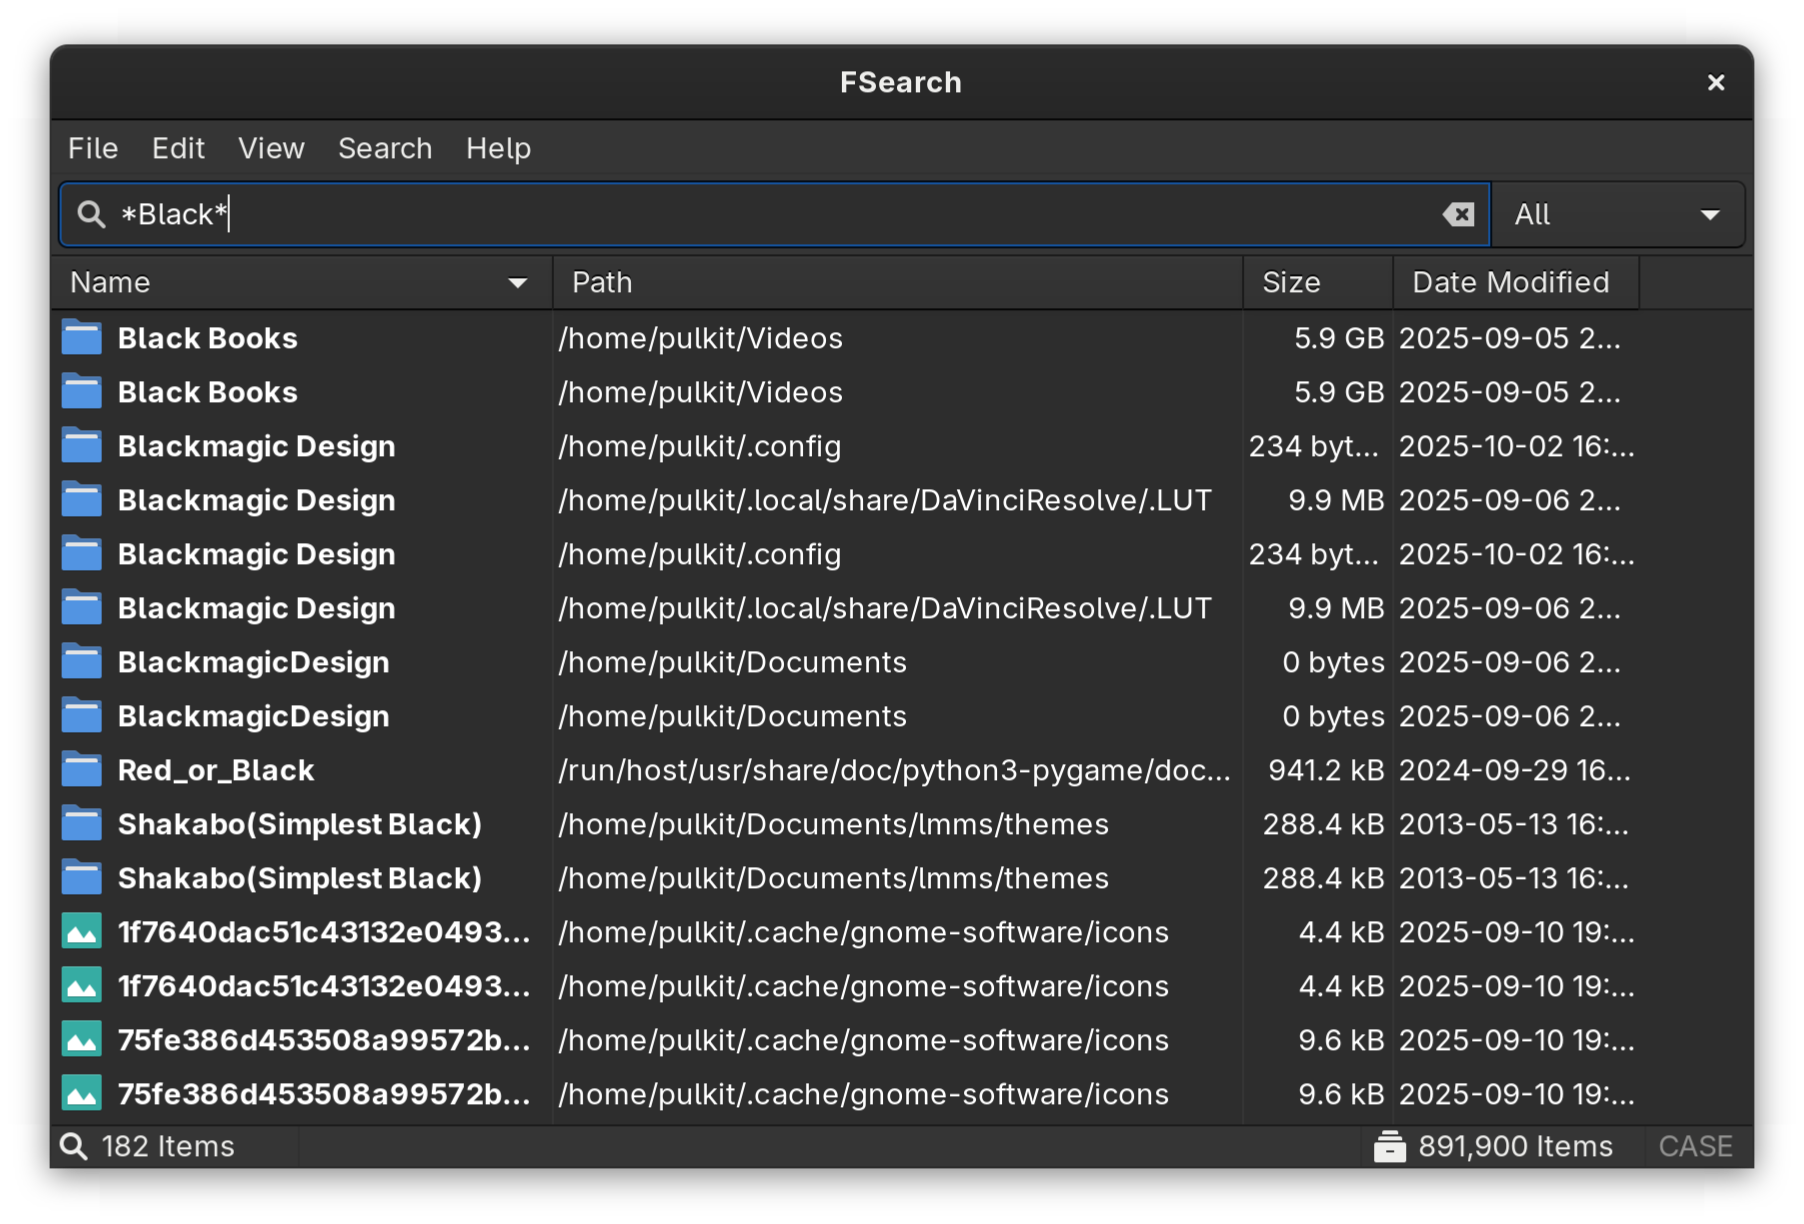Image resolution: width=1804 pixels, height=1224 pixels.
Task: Click inside the search input field
Action: tap(700, 214)
